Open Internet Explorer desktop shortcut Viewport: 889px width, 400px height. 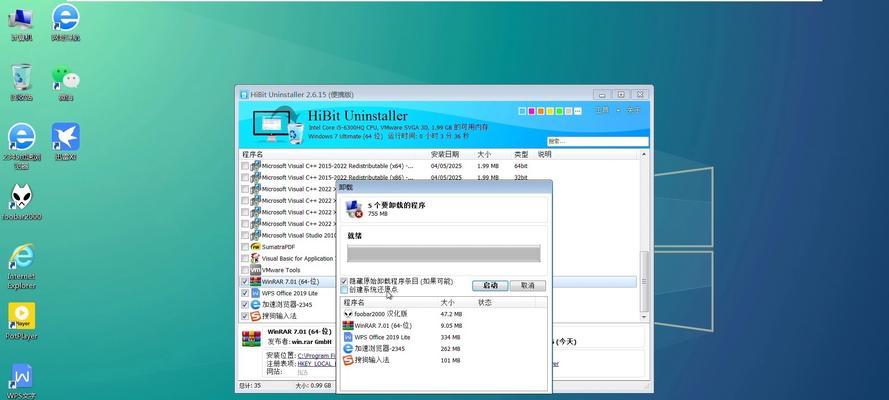pos(22,266)
